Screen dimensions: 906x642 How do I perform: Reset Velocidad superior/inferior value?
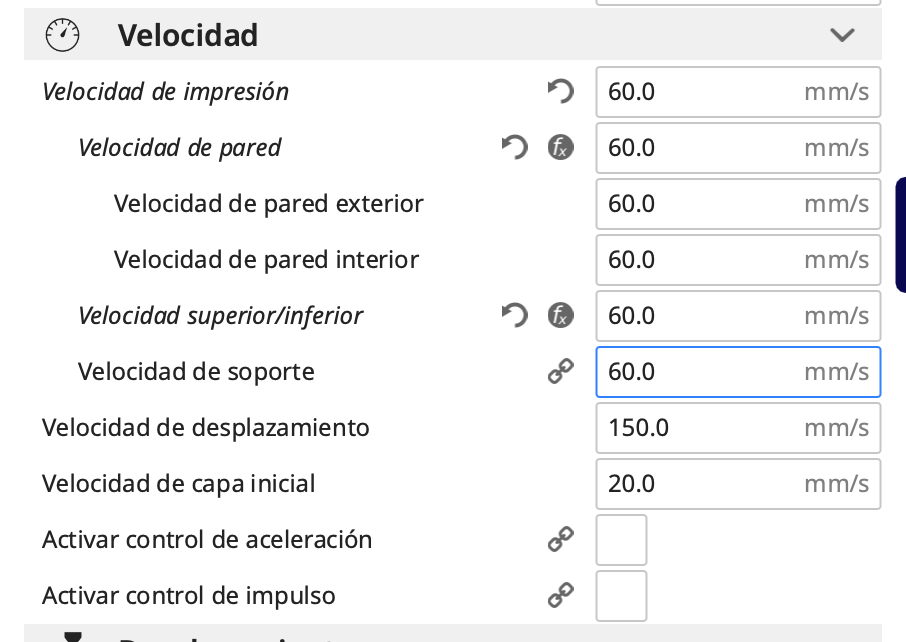click(x=514, y=316)
